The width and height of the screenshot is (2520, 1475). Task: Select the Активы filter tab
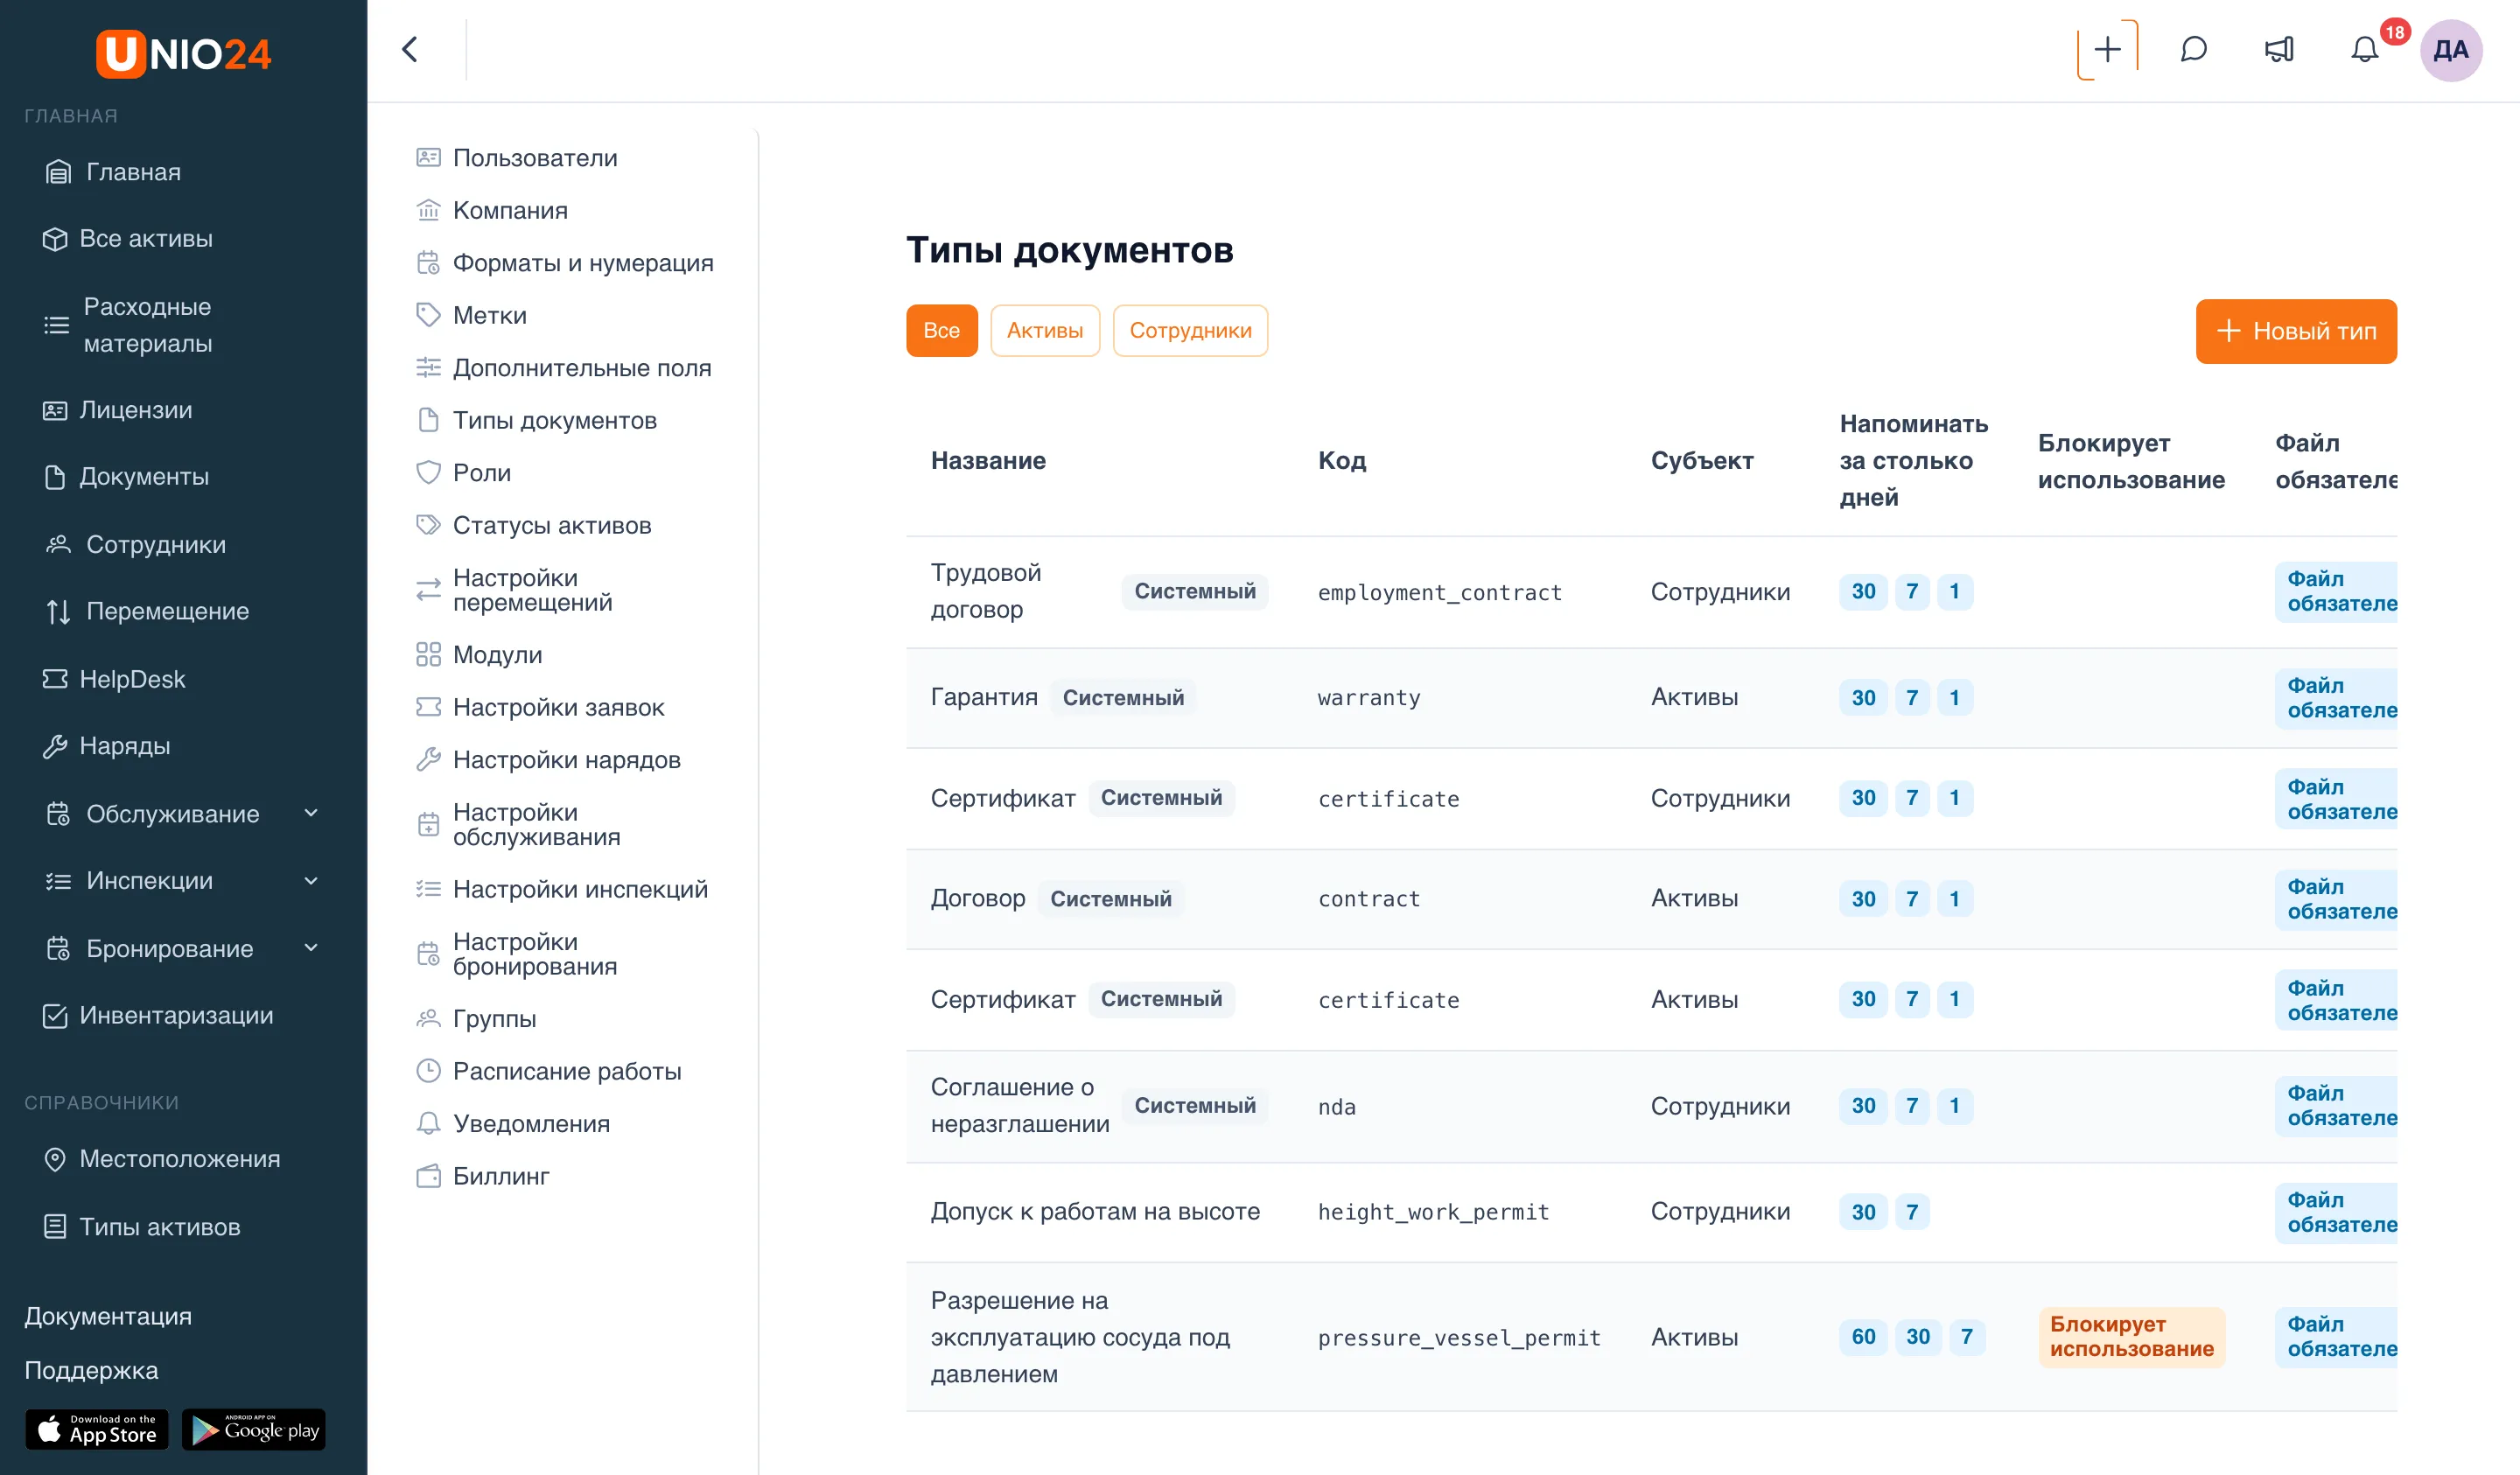click(1044, 330)
